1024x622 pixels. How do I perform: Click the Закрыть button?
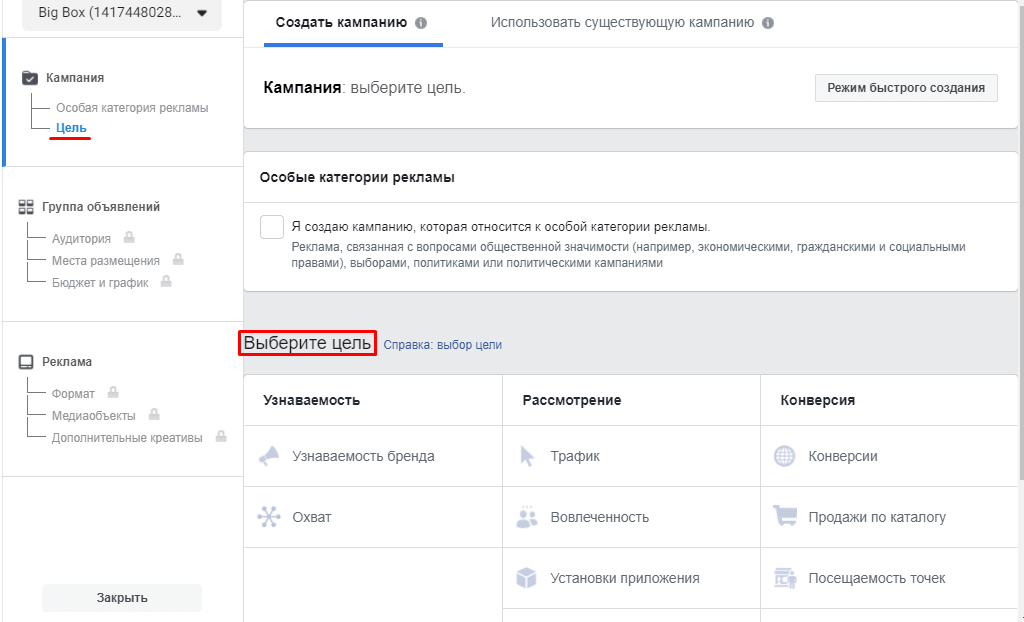pos(121,597)
